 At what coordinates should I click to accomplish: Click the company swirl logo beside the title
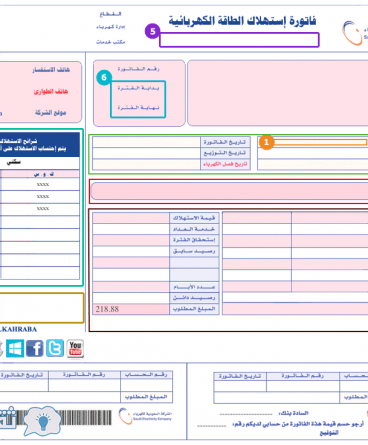click(x=353, y=33)
